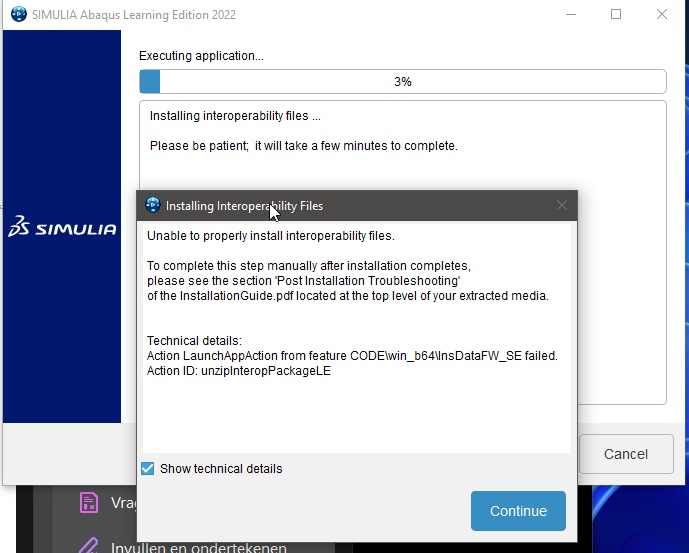
Task: Click the pink document icon in the background window
Action: point(88,502)
